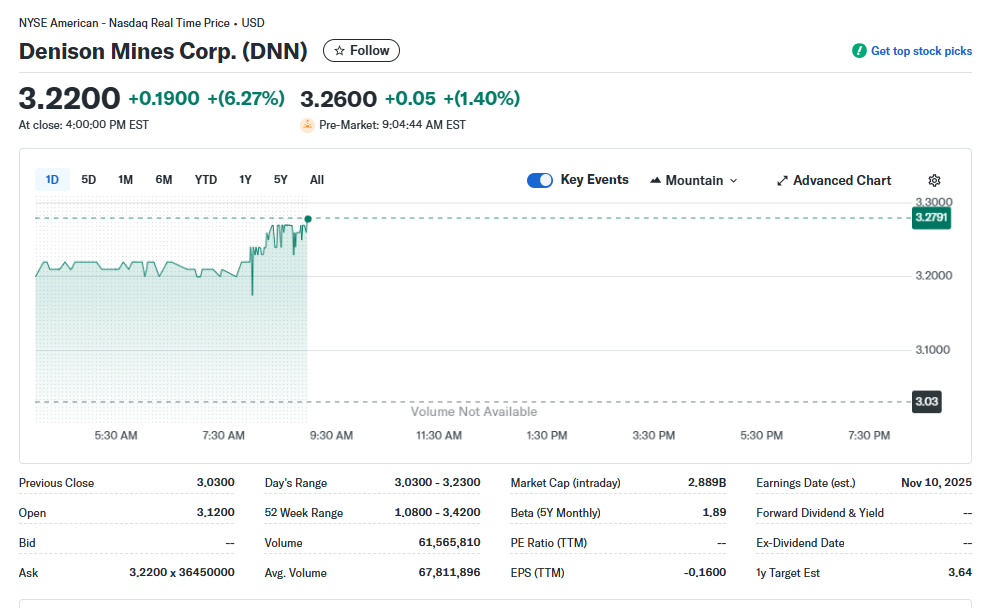Click the pre-market sun icon

(x=307, y=125)
